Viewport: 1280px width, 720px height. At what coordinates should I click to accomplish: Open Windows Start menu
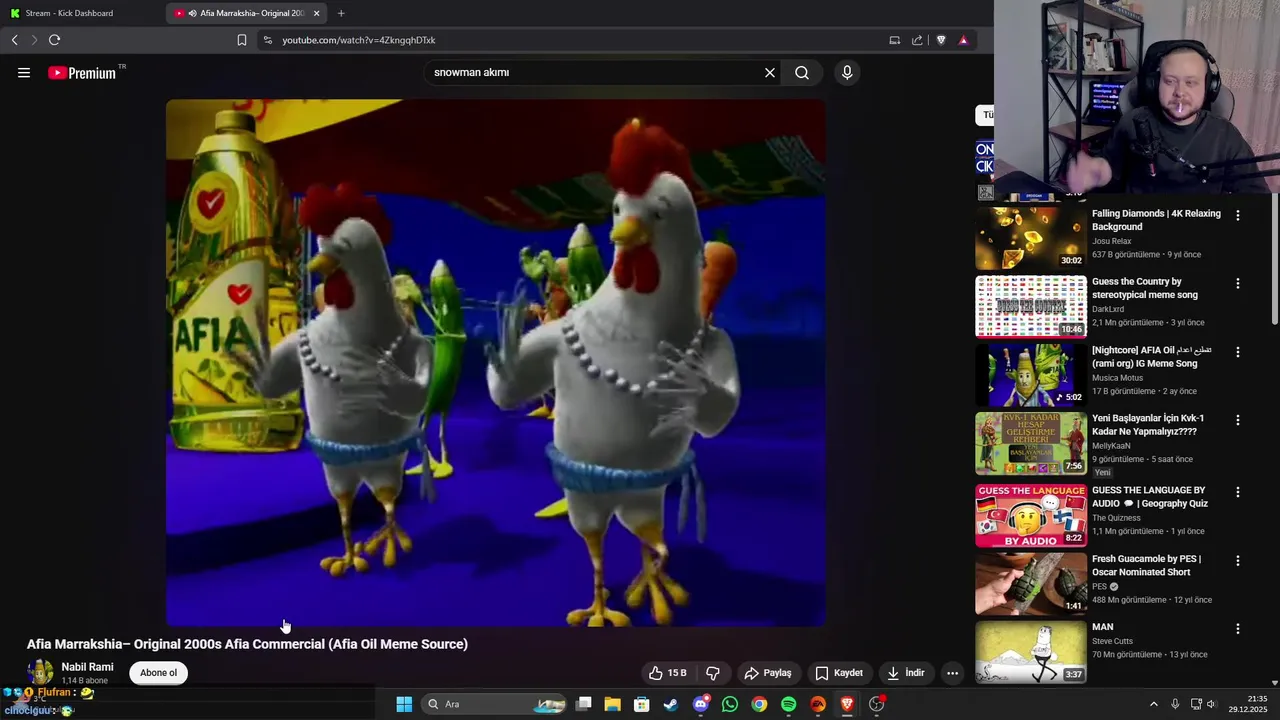click(404, 704)
